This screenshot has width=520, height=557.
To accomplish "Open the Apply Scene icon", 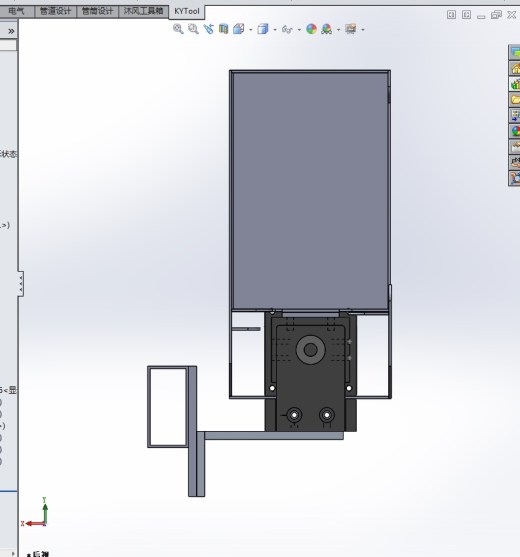I will [326, 29].
